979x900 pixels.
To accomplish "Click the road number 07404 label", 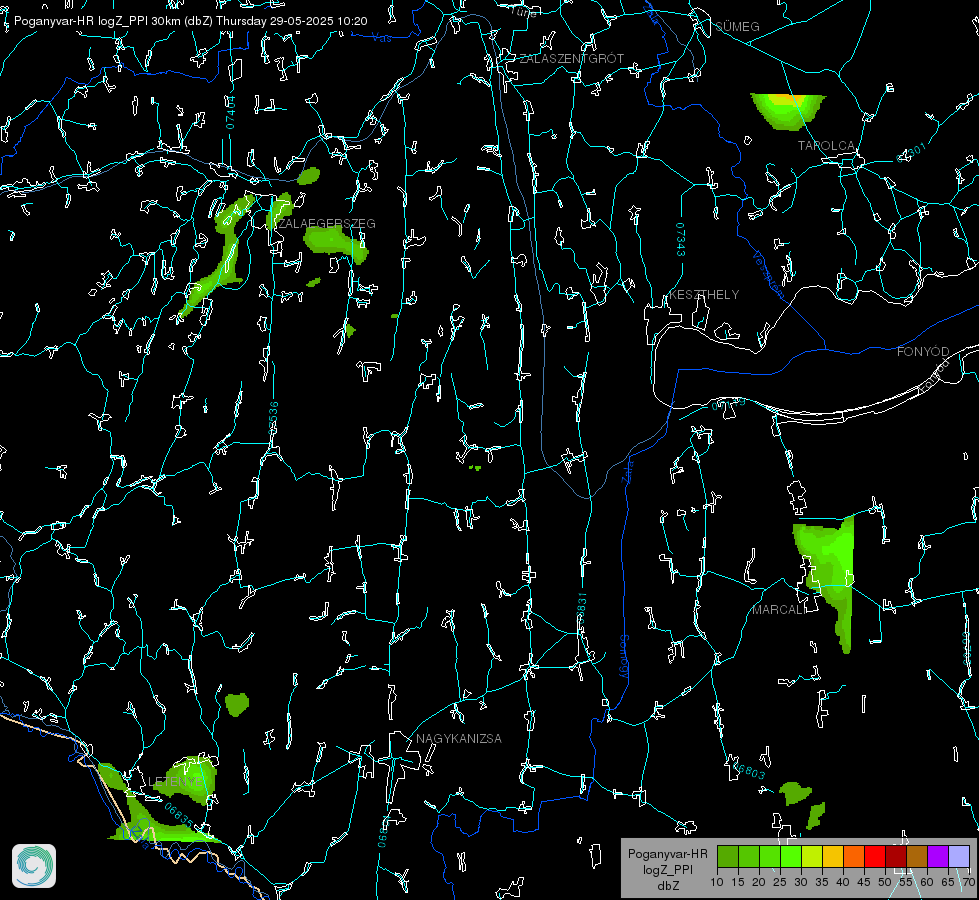I will tap(230, 113).
